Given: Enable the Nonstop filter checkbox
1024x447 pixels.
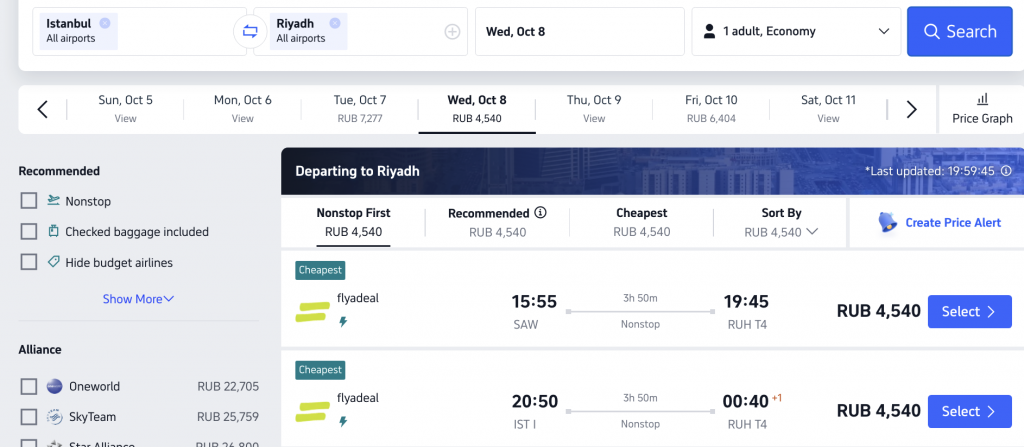Looking at the screenshot, I should 29,201.
